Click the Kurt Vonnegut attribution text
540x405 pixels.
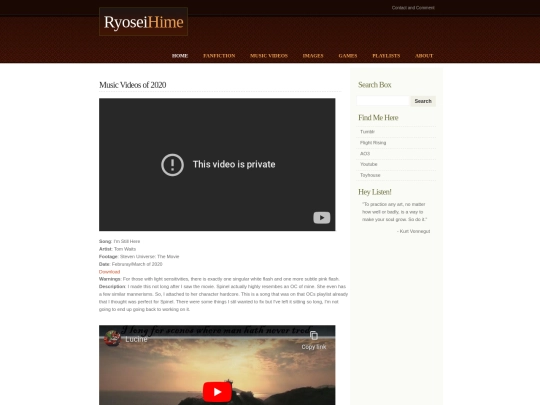tap(413, 231)
